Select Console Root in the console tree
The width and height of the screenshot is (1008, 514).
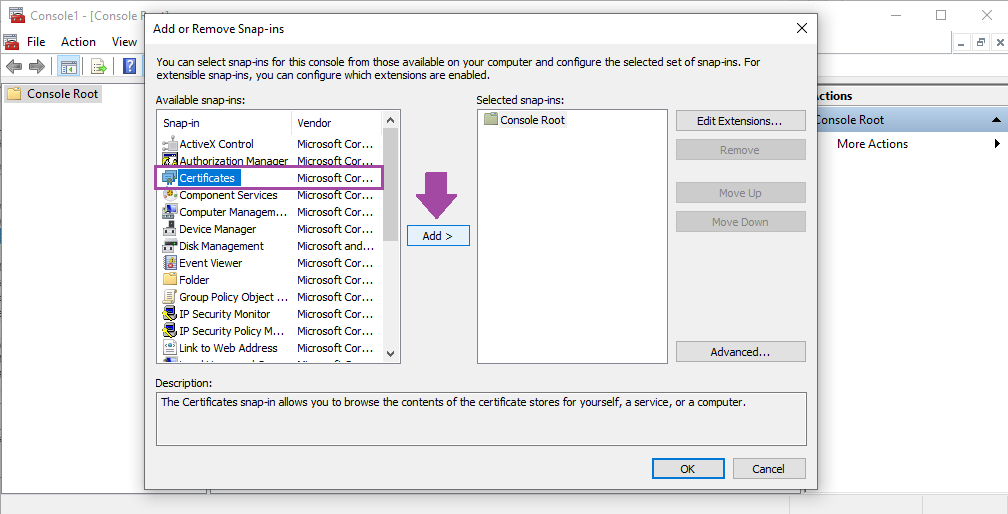pos(62,94)
